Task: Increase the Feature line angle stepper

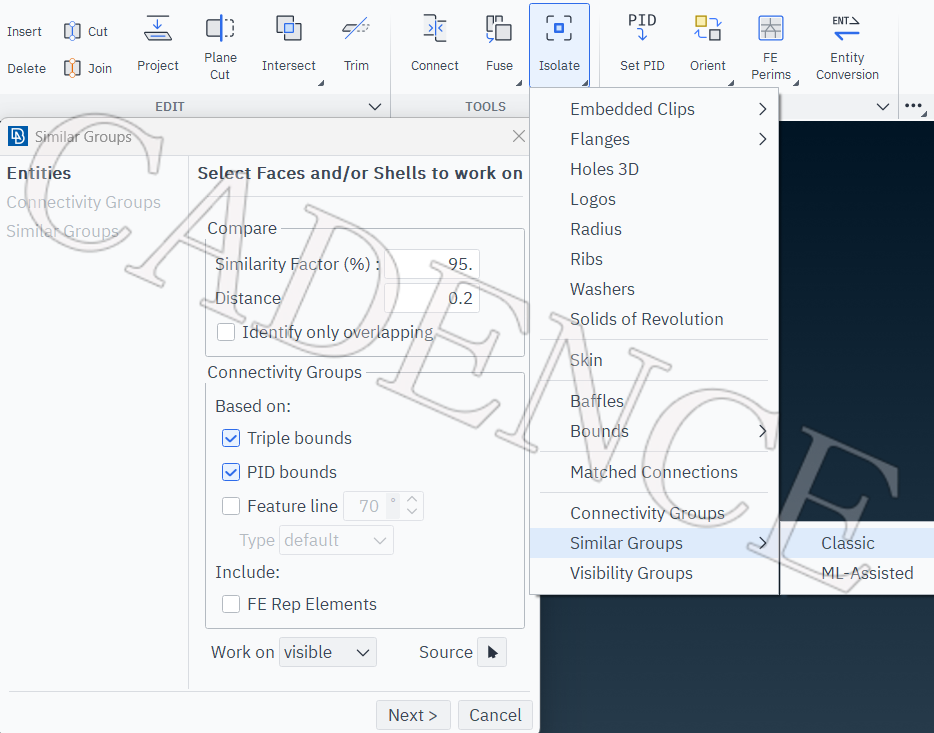Action: [412, 499]
